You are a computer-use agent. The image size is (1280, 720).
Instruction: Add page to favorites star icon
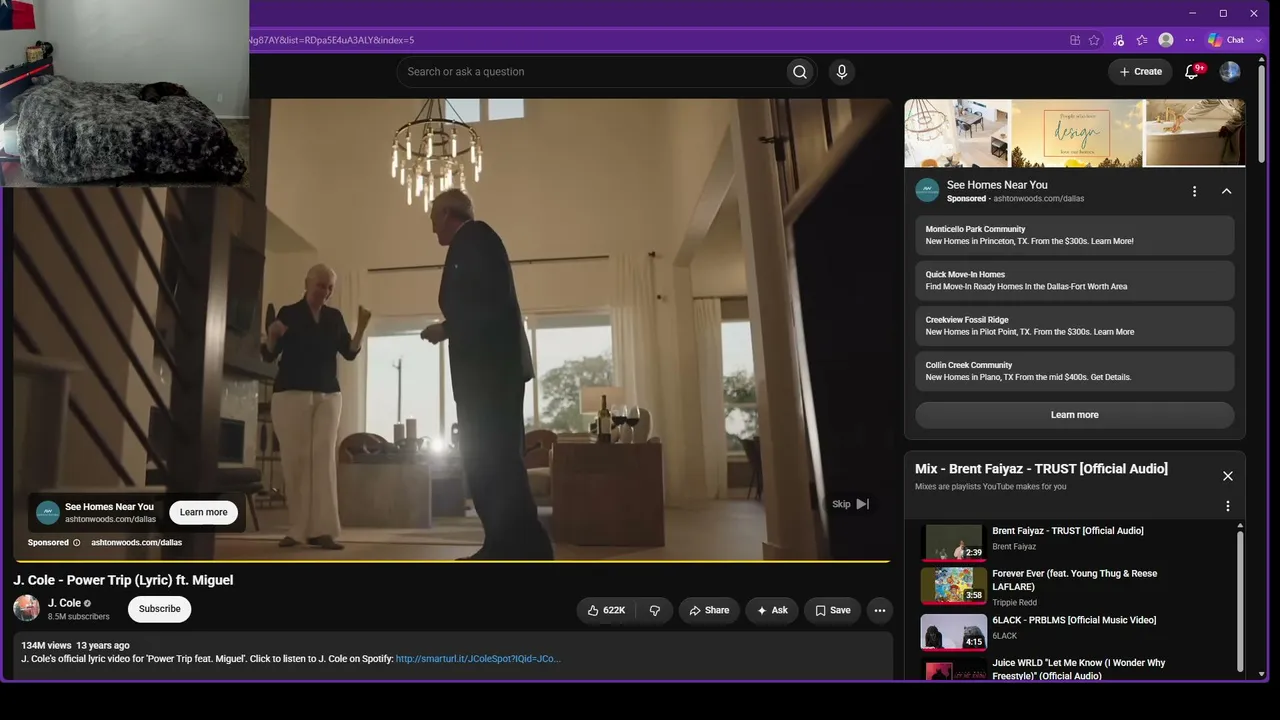(x=1094, y=40)
